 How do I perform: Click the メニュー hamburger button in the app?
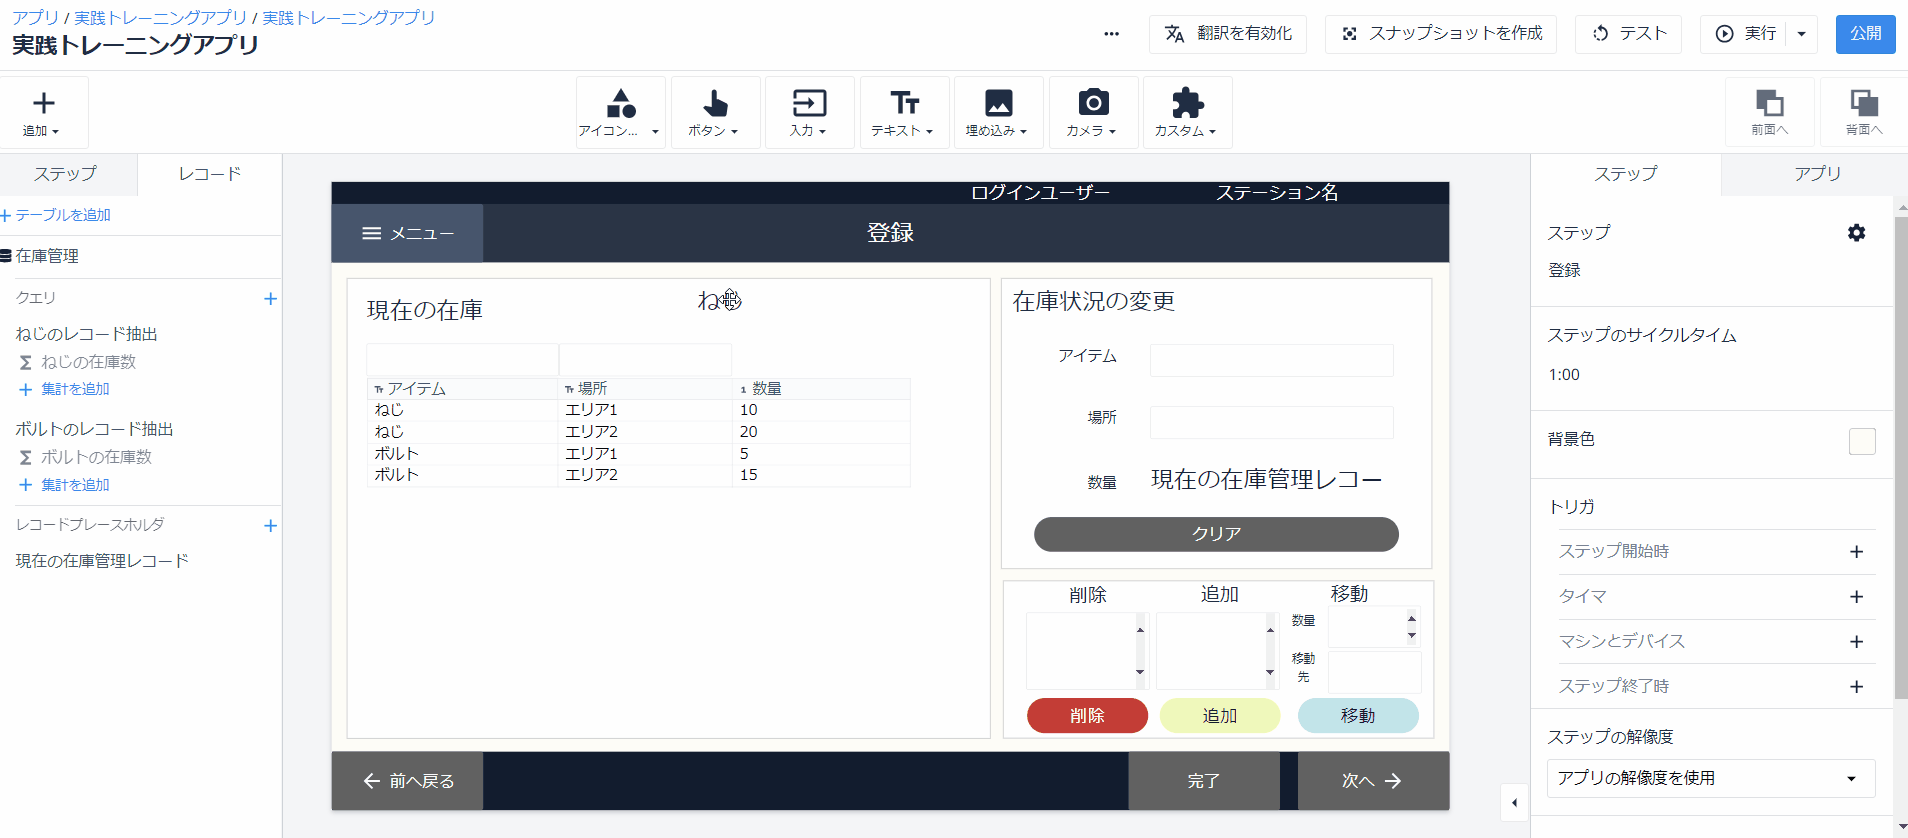coord(407,233)
